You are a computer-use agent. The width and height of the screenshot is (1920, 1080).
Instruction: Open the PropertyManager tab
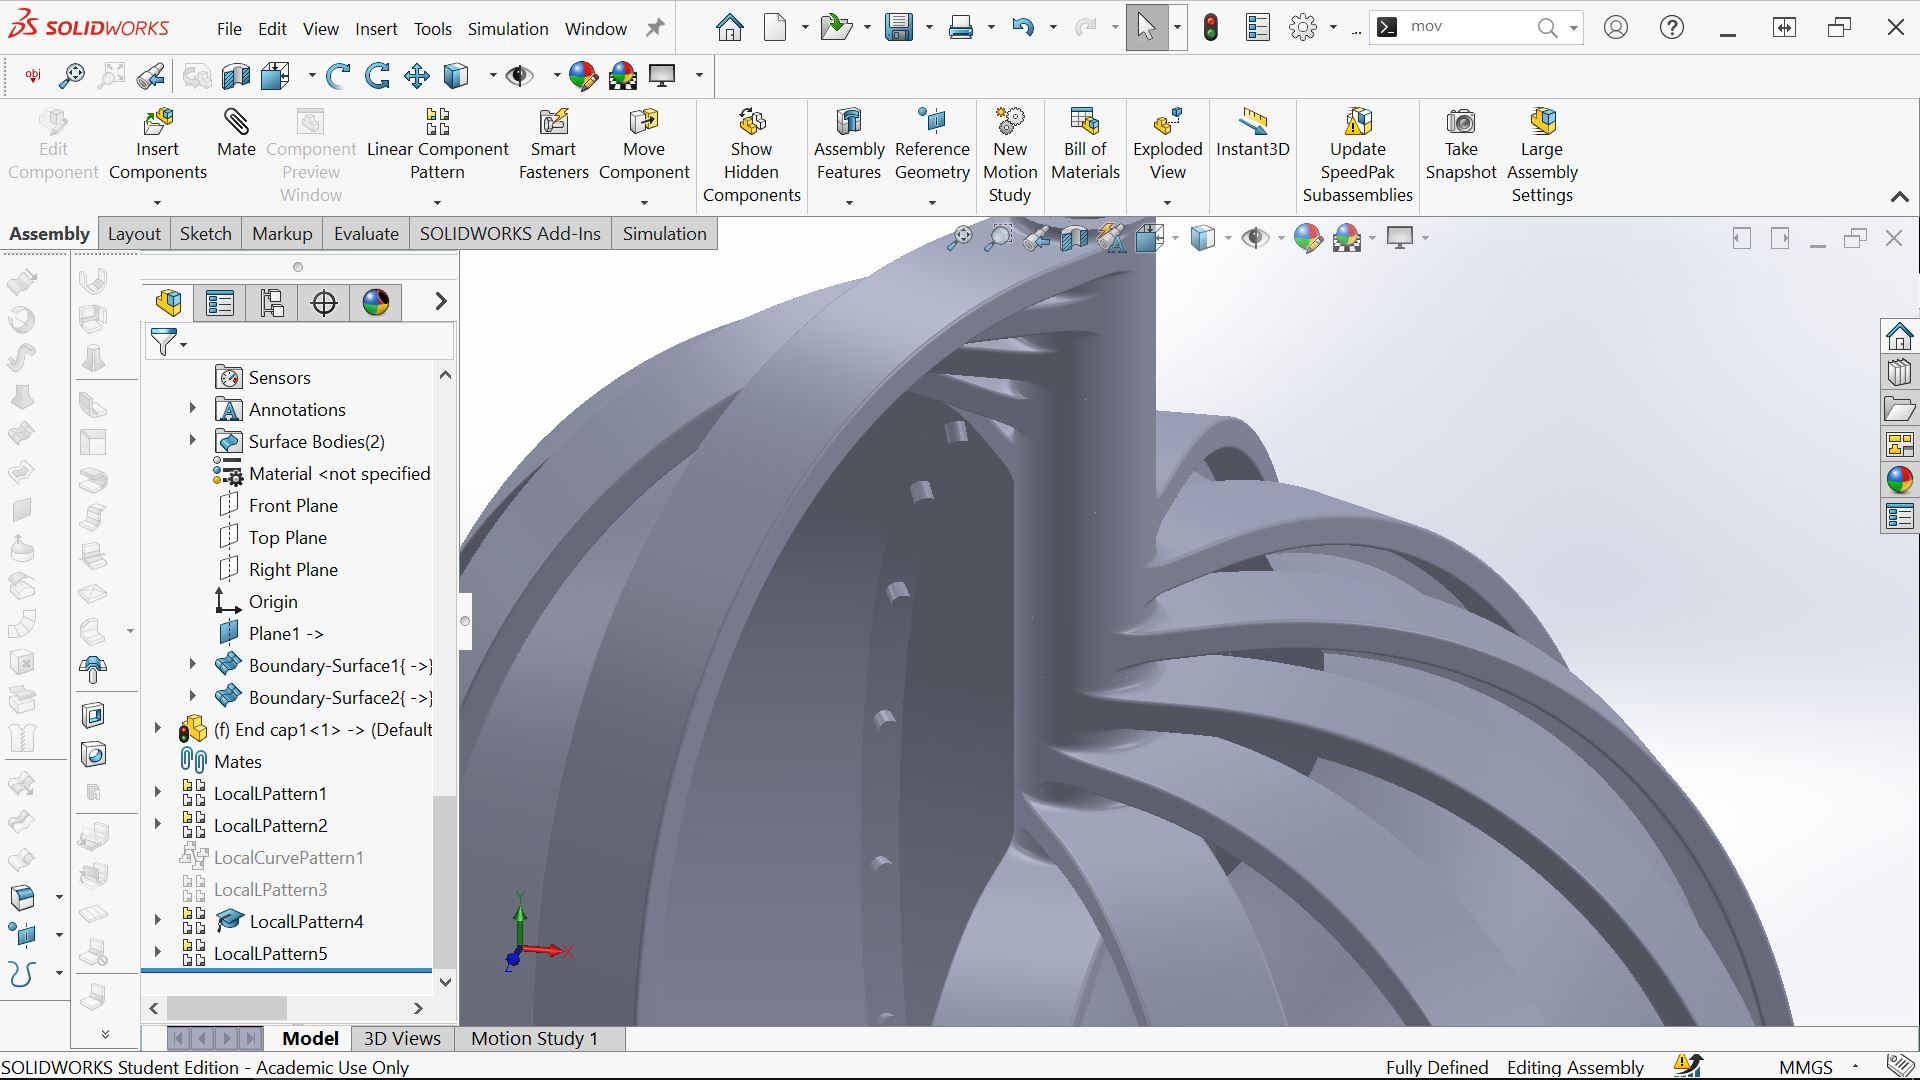[220, 302]
